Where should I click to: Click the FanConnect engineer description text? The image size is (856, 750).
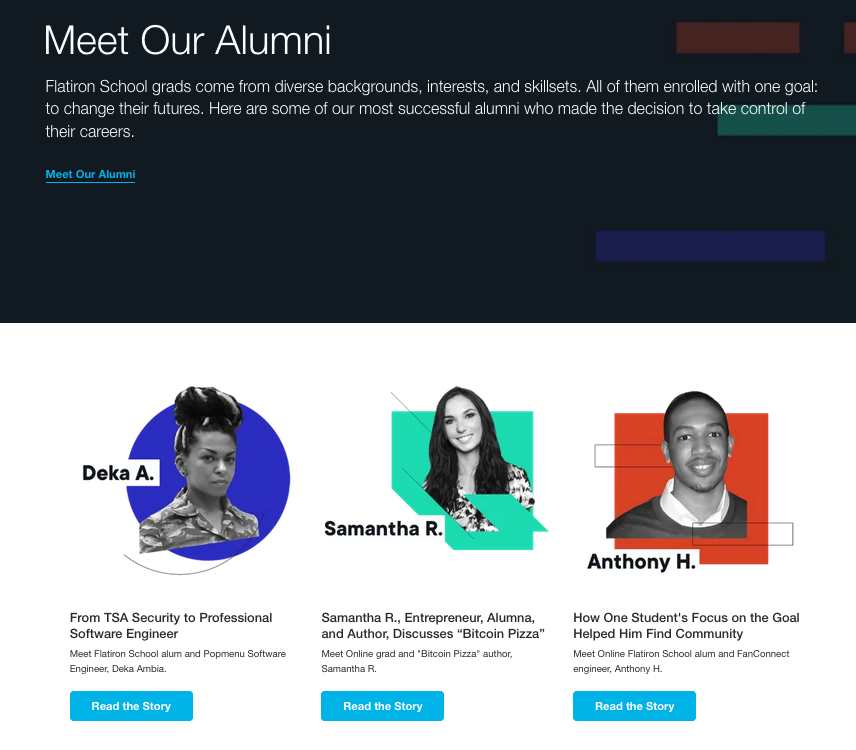tap(681, 661)
